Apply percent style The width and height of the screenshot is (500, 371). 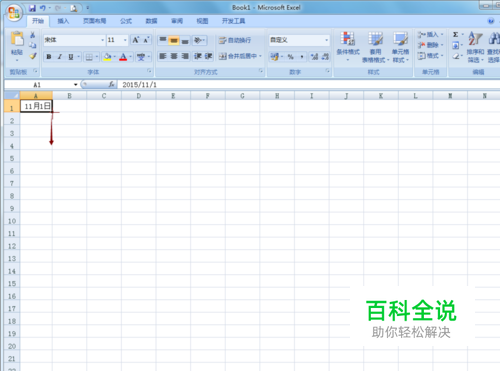[291, 57]
